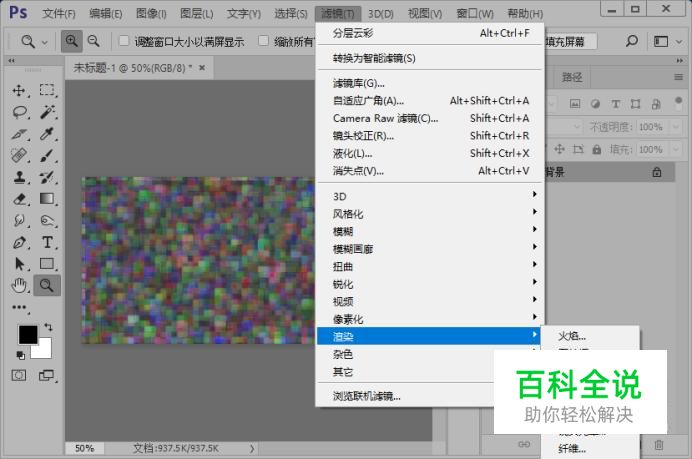Select the Smudge tool
The width and height of the screenshot is (692, 459).
point(19,220)
